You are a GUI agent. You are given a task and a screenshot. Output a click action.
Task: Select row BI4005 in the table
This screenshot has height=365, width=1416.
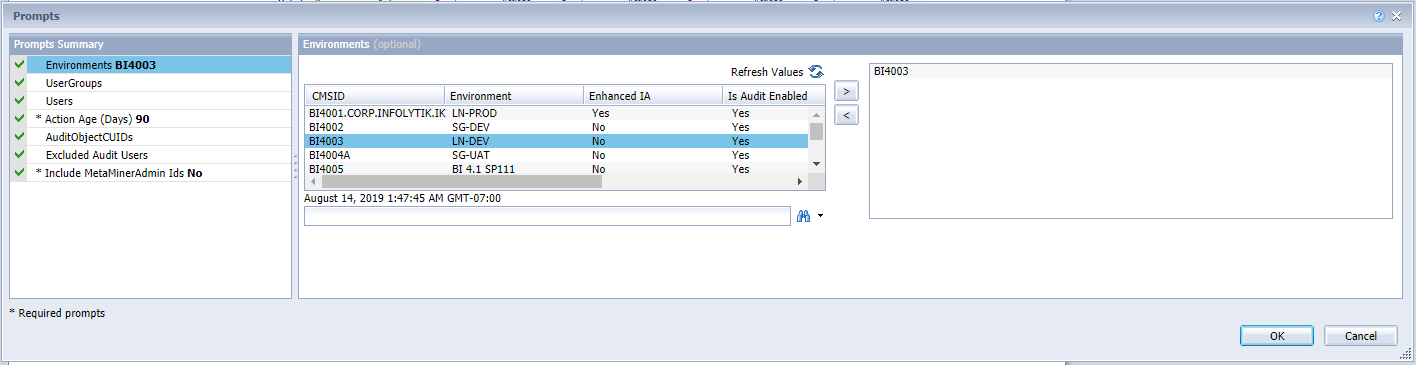(x=556, y=169)
